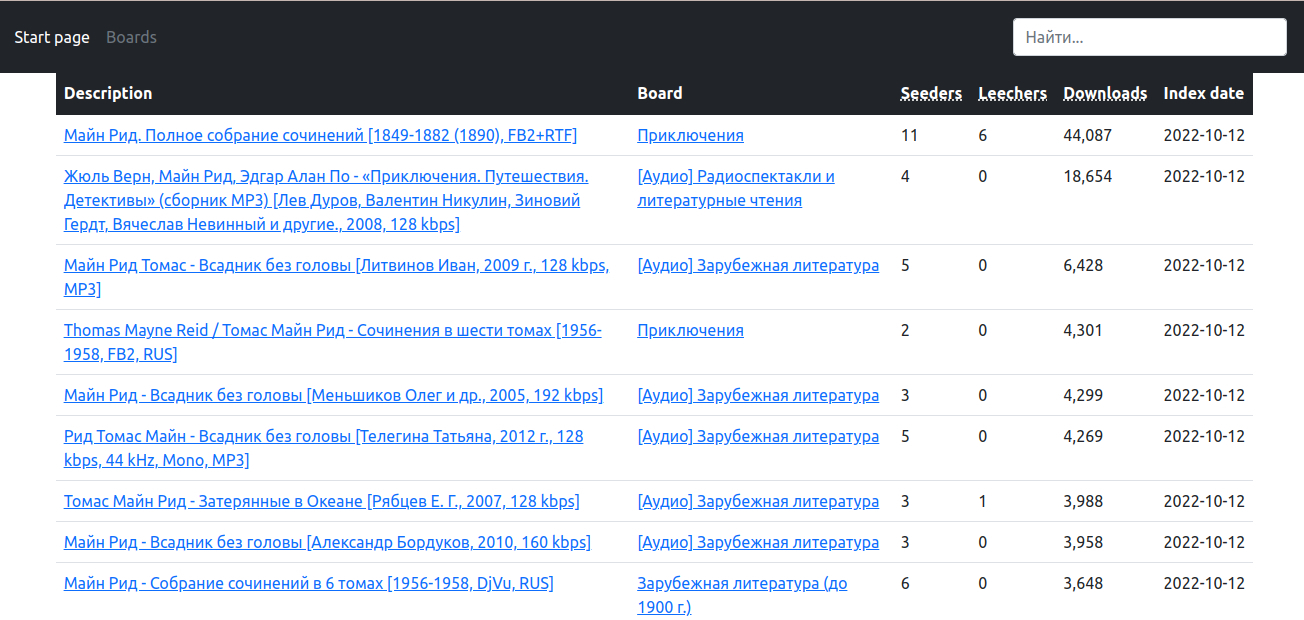Focus the Найти search field
Screen dimensions: 1304x620
point(1150,37)
